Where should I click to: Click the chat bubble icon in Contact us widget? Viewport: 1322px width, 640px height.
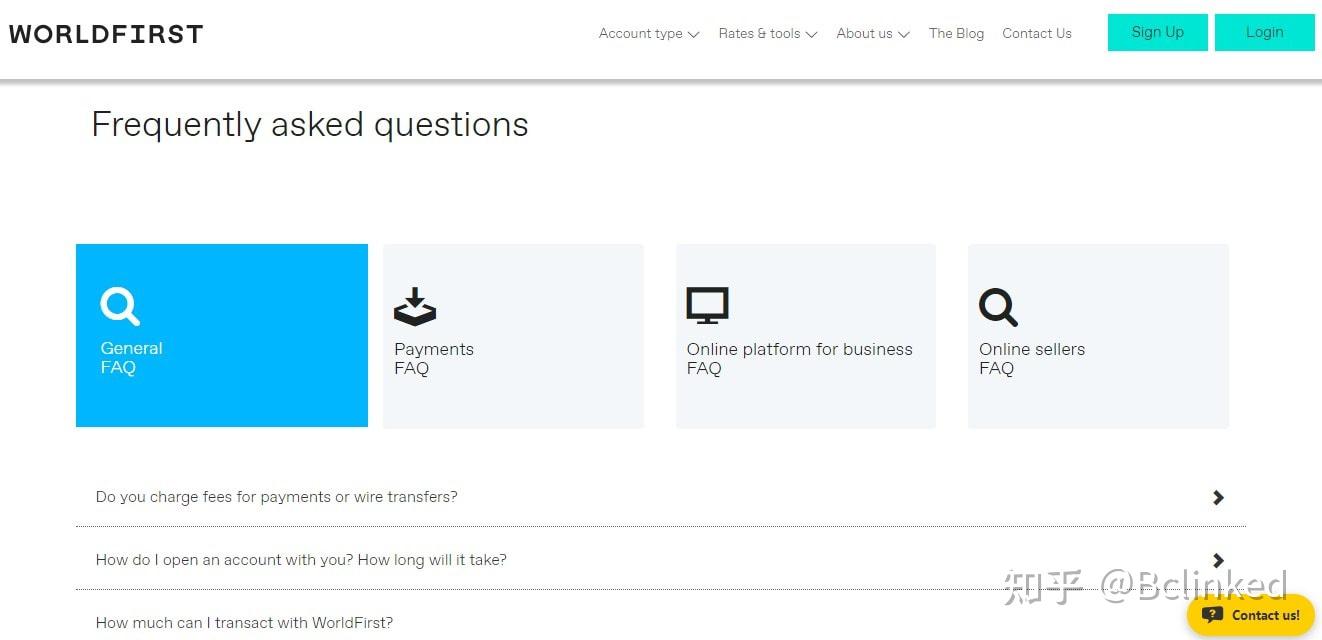point(1212,615)
